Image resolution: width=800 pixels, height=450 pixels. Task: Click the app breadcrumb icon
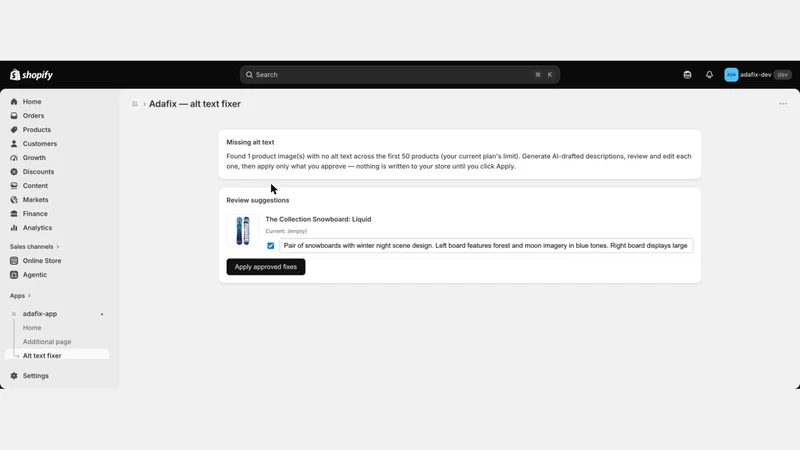tap(135, 104)
